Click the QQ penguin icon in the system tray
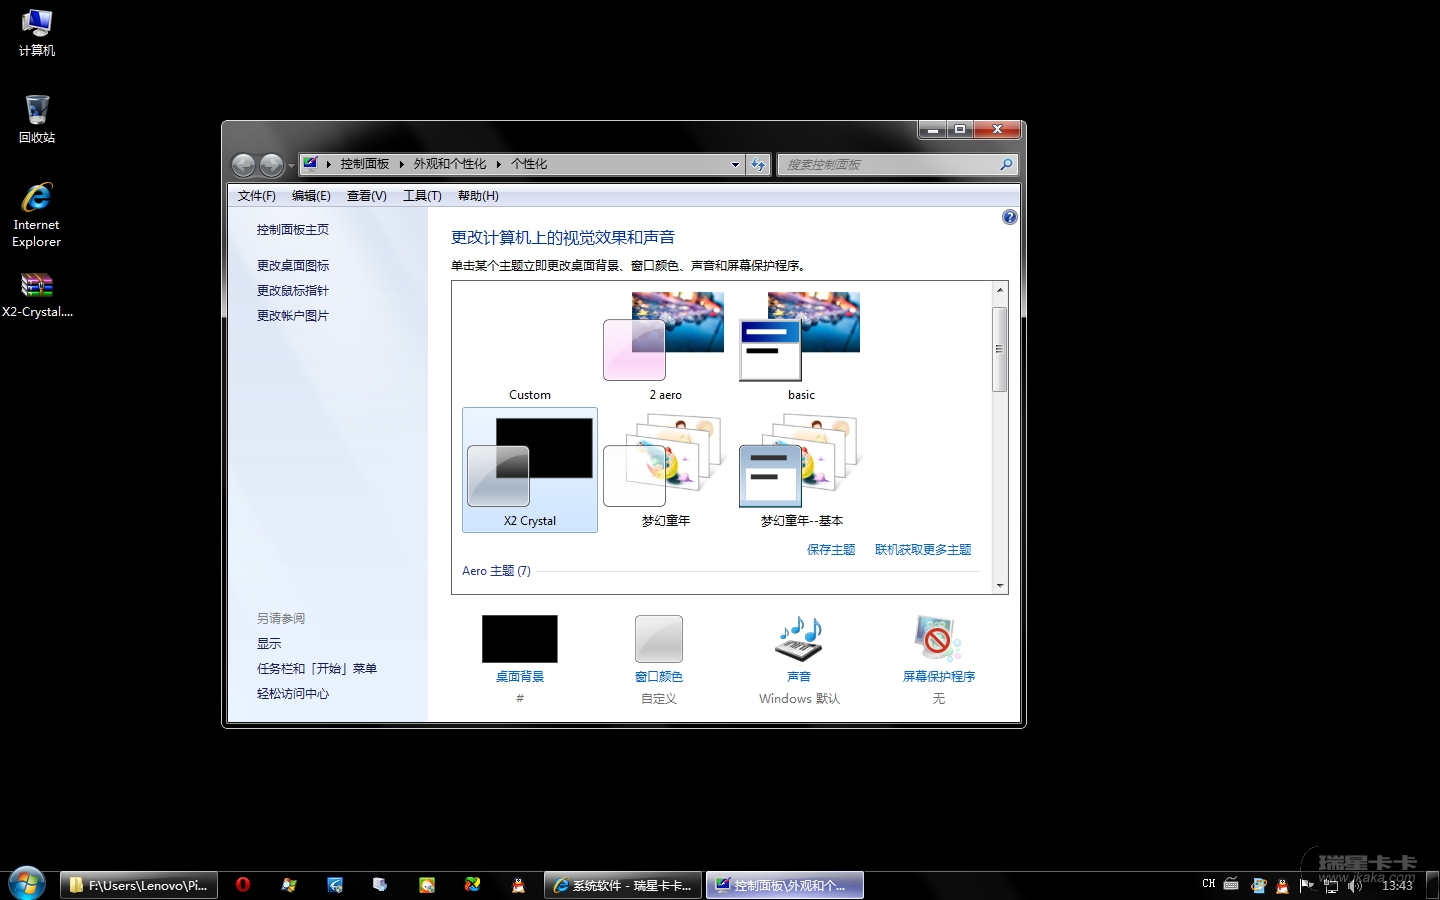The image size is (1440, 900). click(1283, 885)
